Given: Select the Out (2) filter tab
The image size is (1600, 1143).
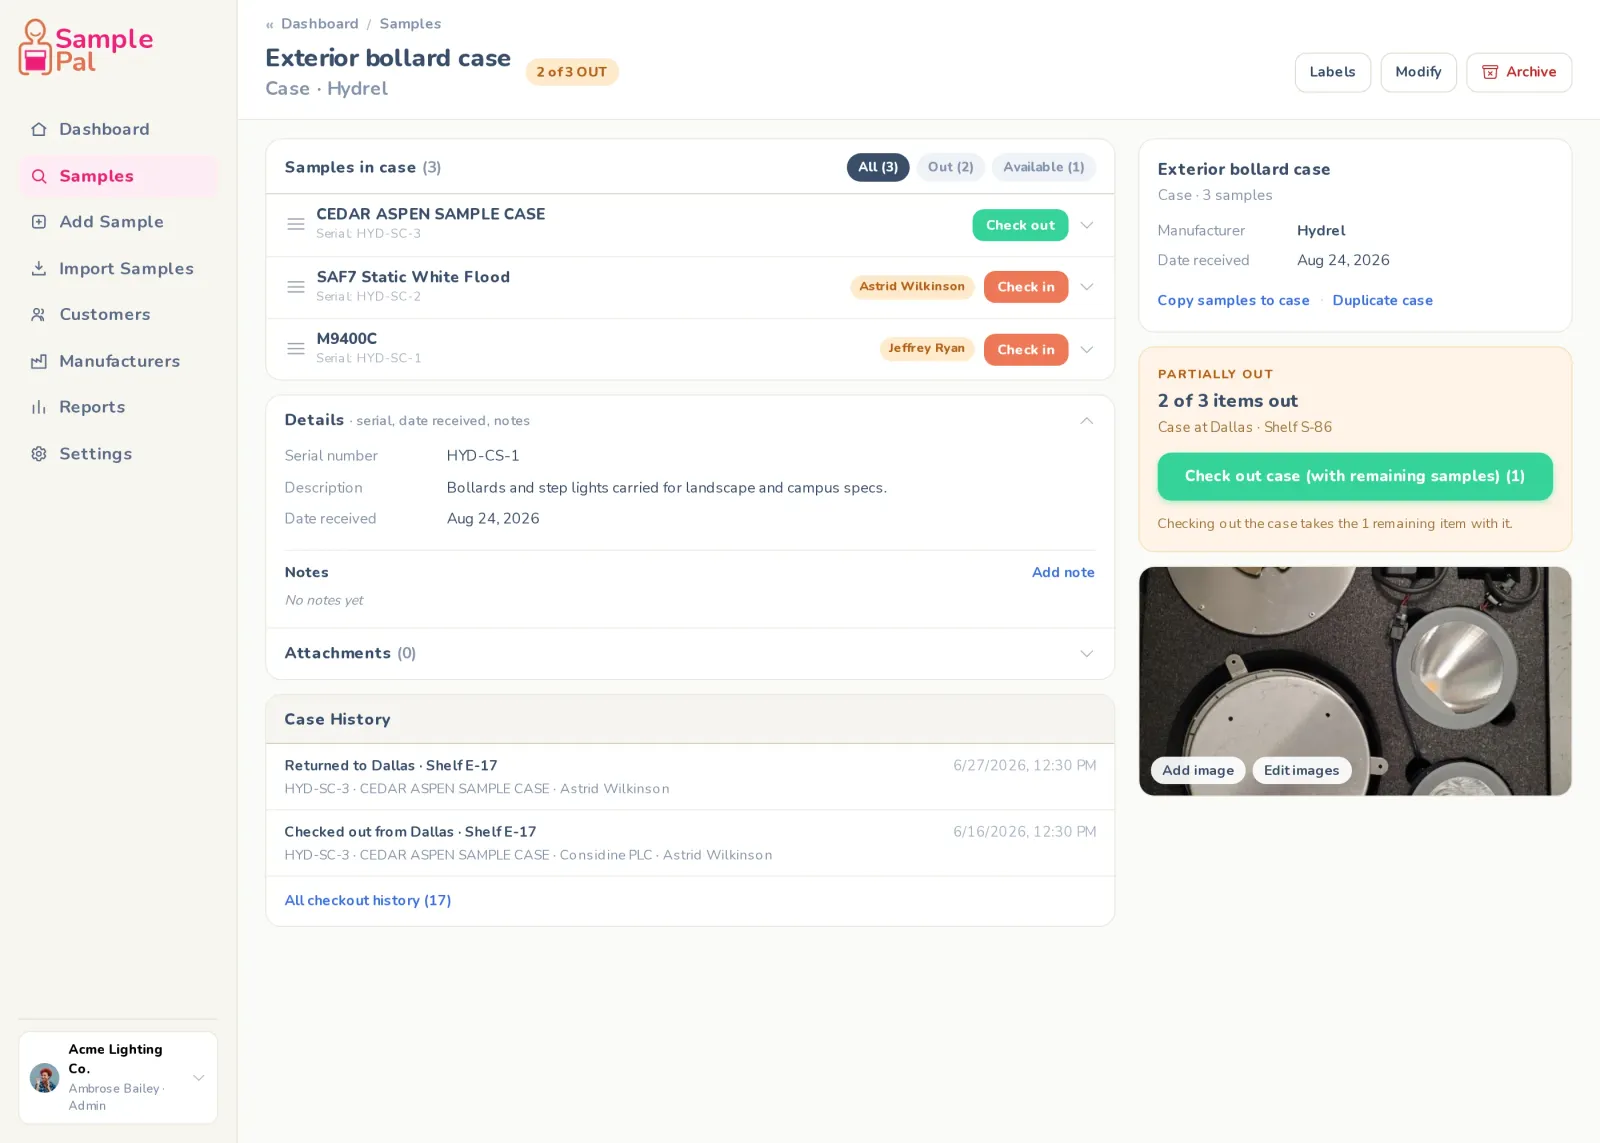Looking at the screenshot, I should click(x=950, y=167).
